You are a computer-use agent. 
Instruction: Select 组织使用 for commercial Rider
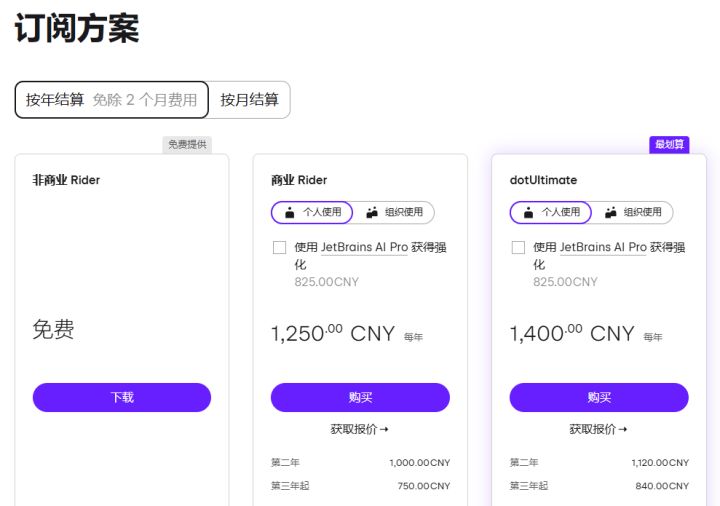point(394,212)
